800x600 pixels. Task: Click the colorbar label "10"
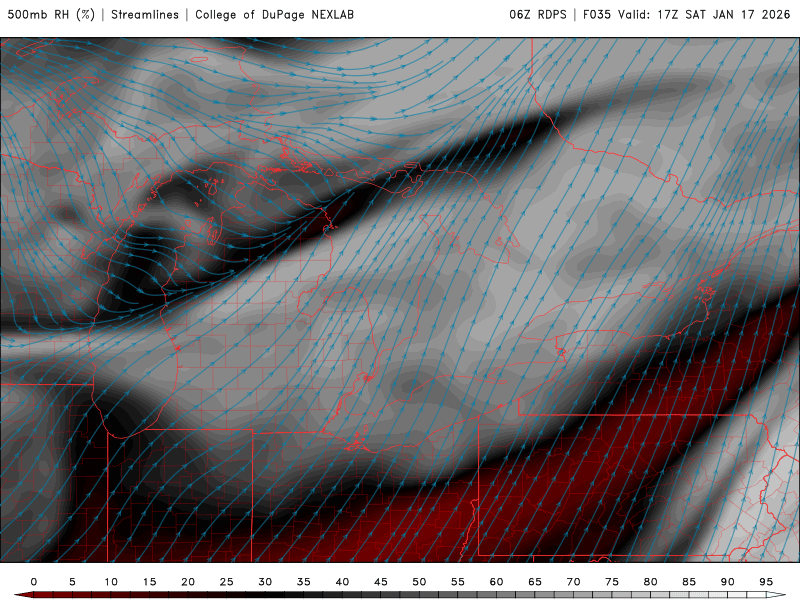111,582
